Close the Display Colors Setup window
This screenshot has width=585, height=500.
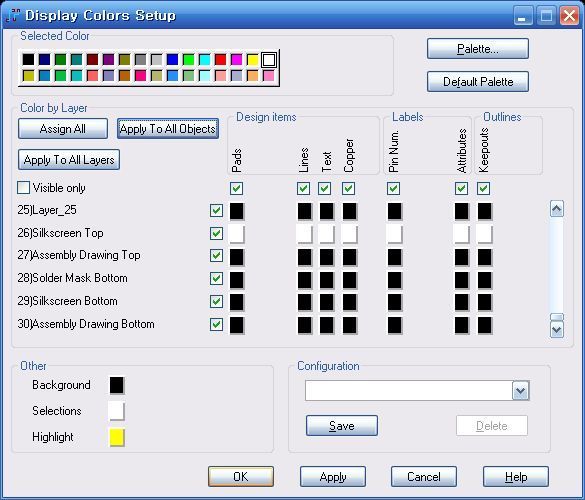click(x=569, y=16)
